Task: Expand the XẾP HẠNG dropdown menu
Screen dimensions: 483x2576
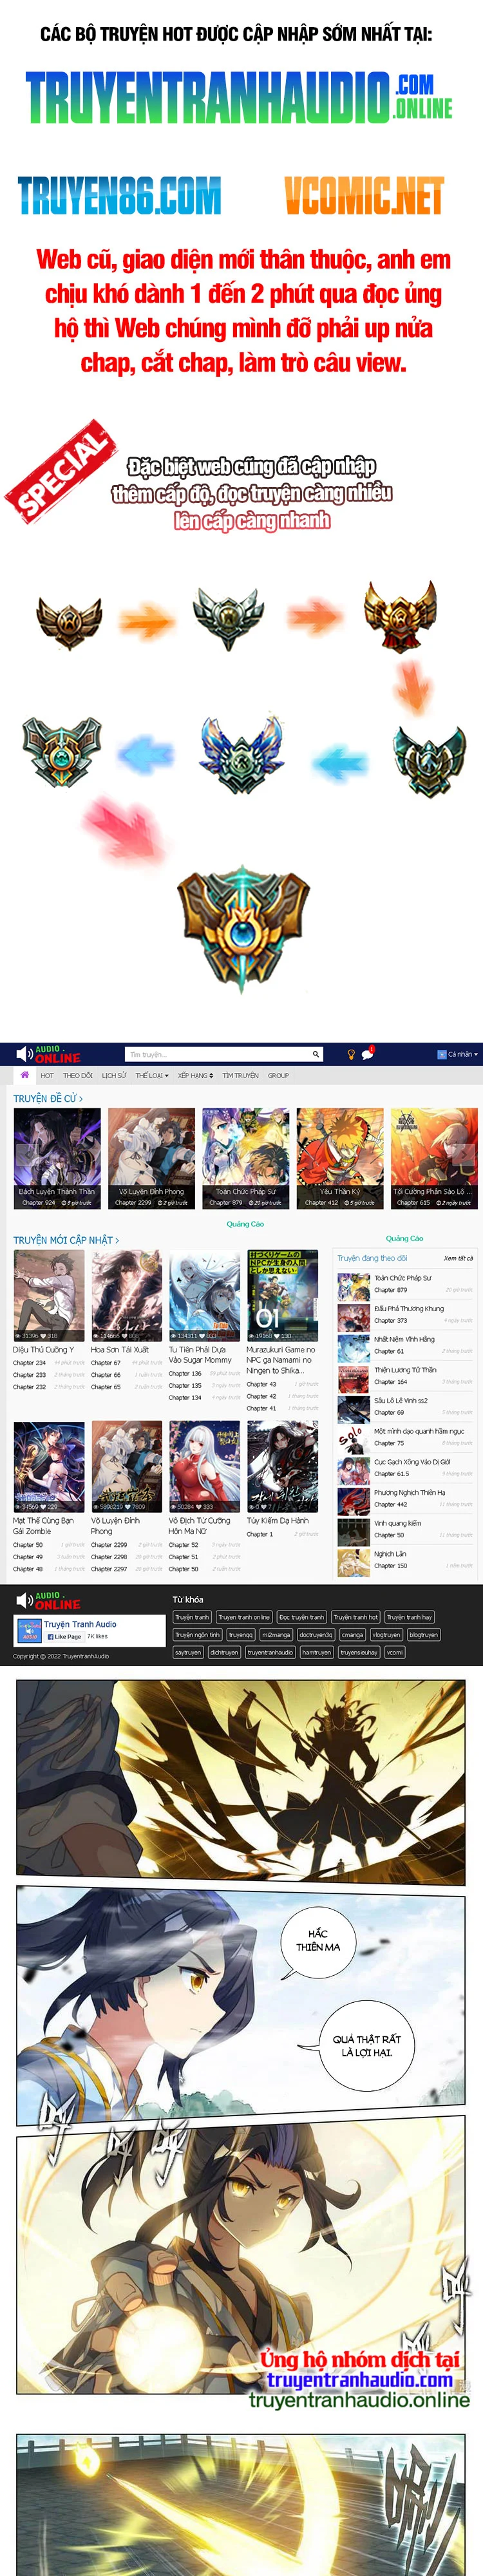Action: (x=195, y=1076)
